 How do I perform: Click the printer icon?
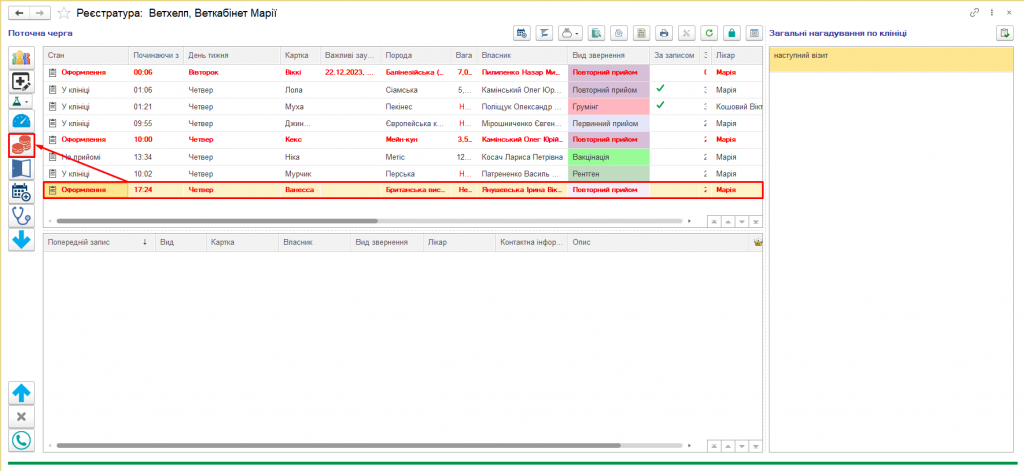pyautogui.click(x=664, y=33)
